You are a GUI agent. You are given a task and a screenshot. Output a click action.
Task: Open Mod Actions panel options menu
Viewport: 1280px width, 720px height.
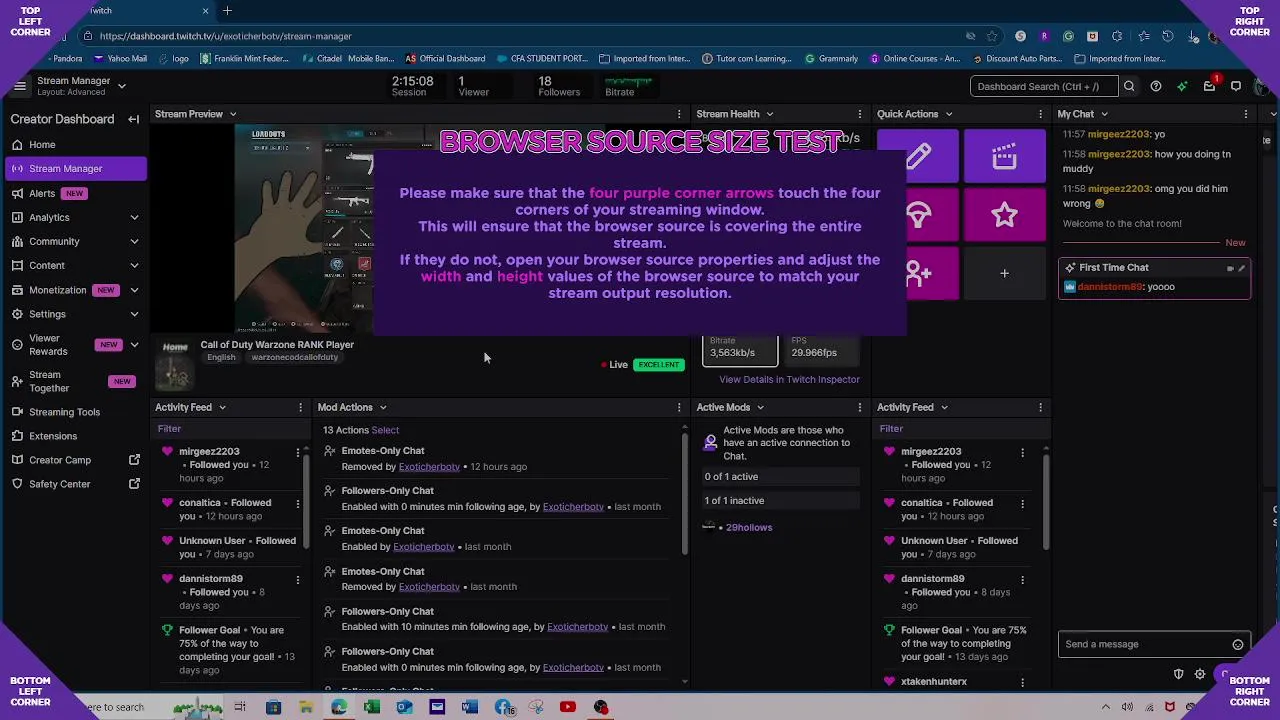[679, 407]
